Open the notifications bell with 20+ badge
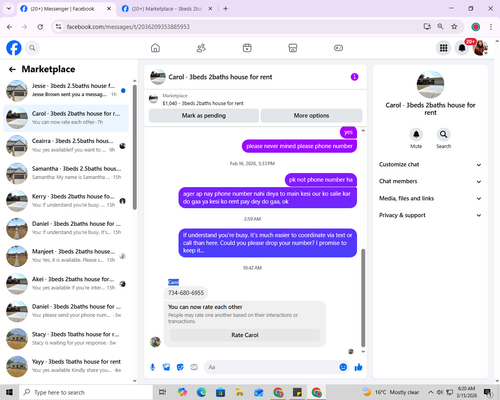This screenshot has width=500, height=400. click(462, 48)
